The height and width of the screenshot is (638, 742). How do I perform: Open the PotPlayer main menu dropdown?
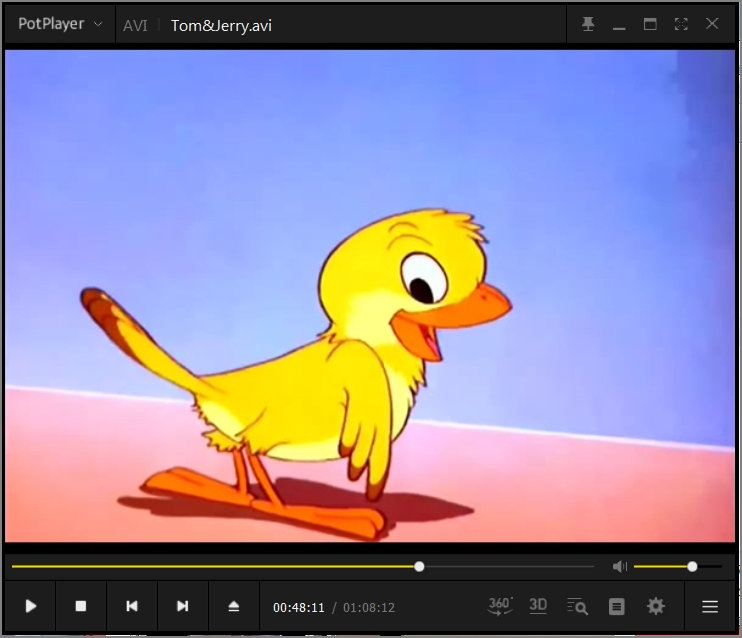[60, 24]
